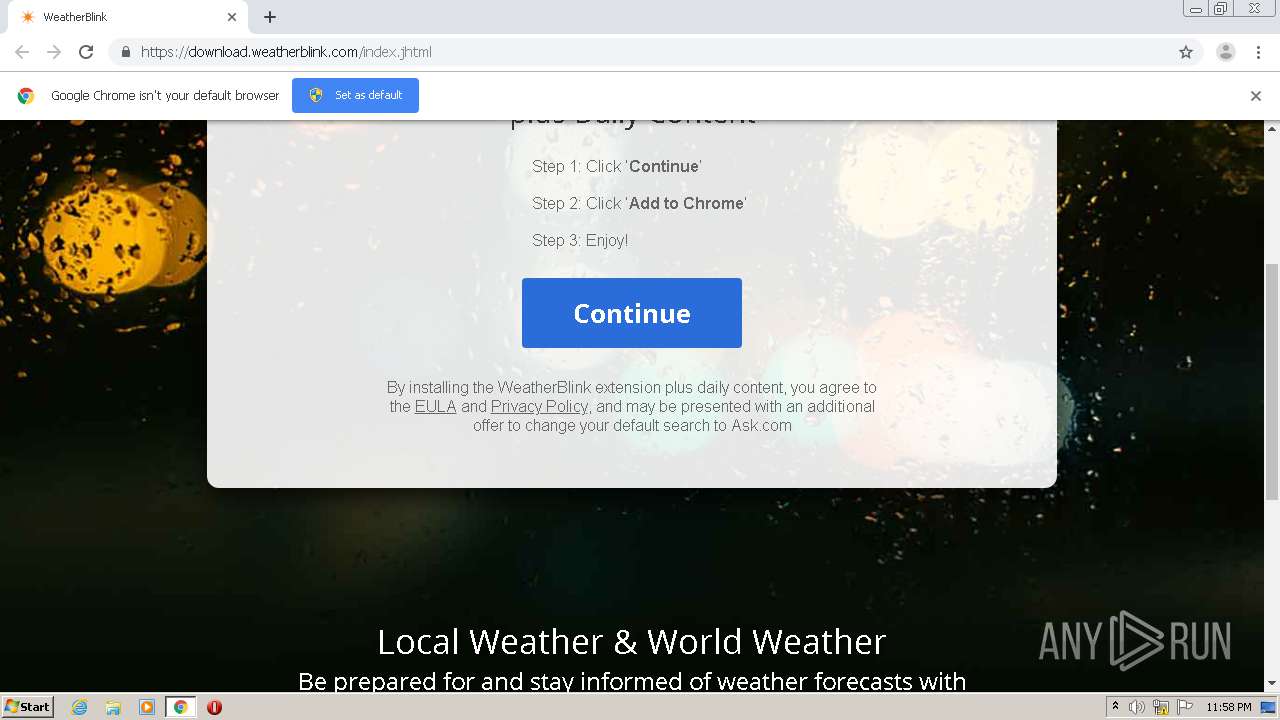Click the browser forward arrow
The width and height of the screenshot is (1280, 720).
point(54,52)
